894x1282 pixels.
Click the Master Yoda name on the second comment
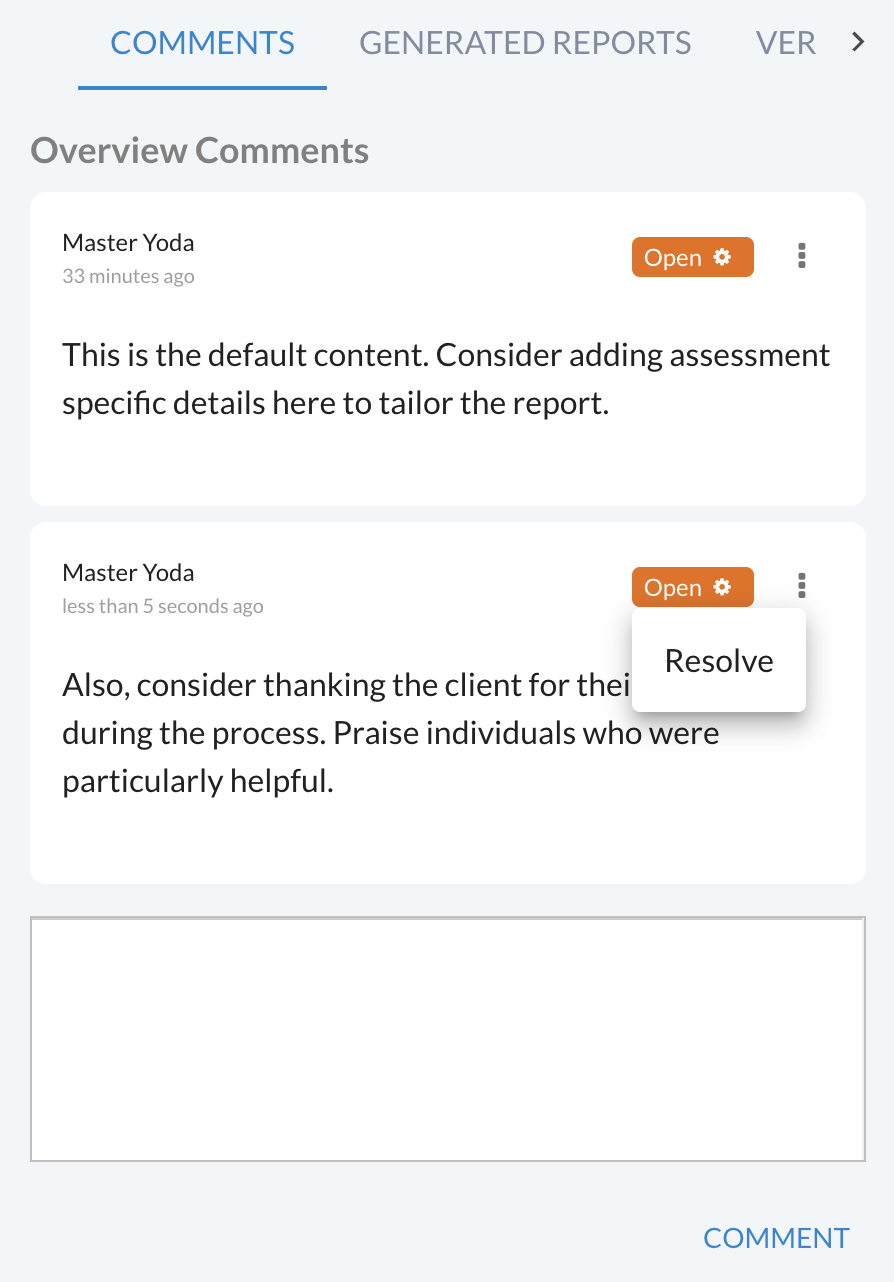[128, 572]
